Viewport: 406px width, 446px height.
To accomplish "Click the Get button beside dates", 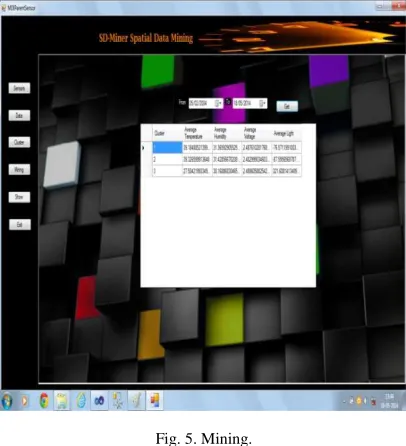I will pos(287,106).
